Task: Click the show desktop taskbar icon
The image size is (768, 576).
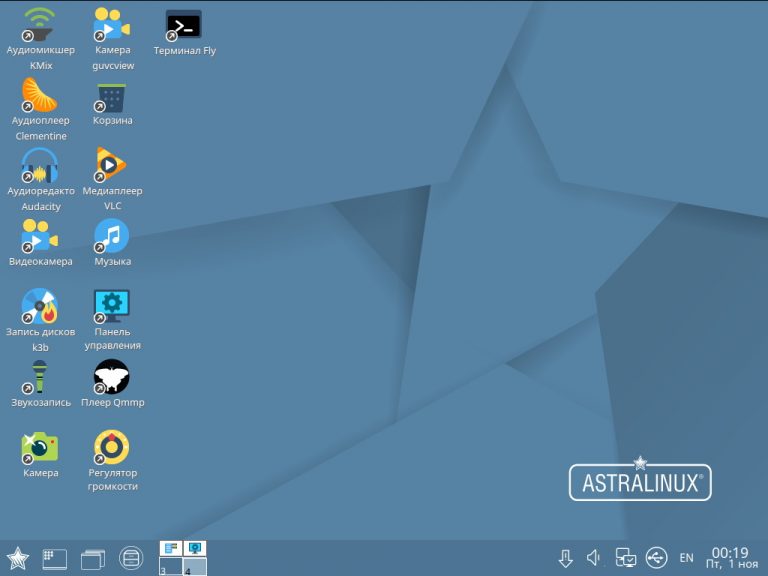Action: 54,559
